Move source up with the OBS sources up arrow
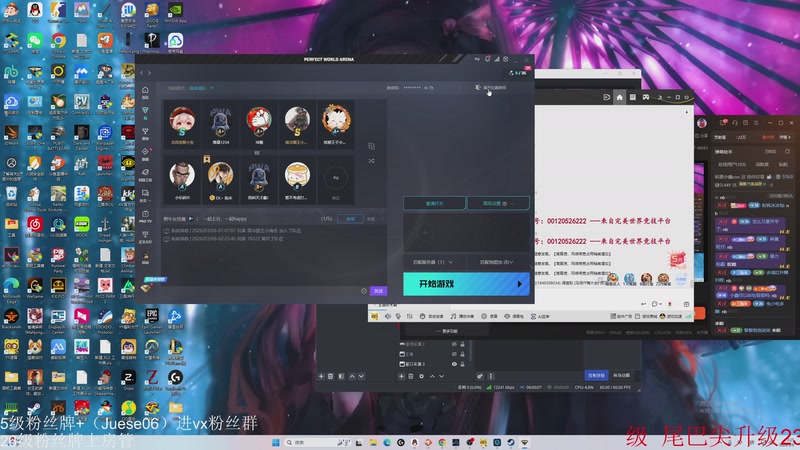The height and width of the screenshot is (450, 800). click(432, 377)
